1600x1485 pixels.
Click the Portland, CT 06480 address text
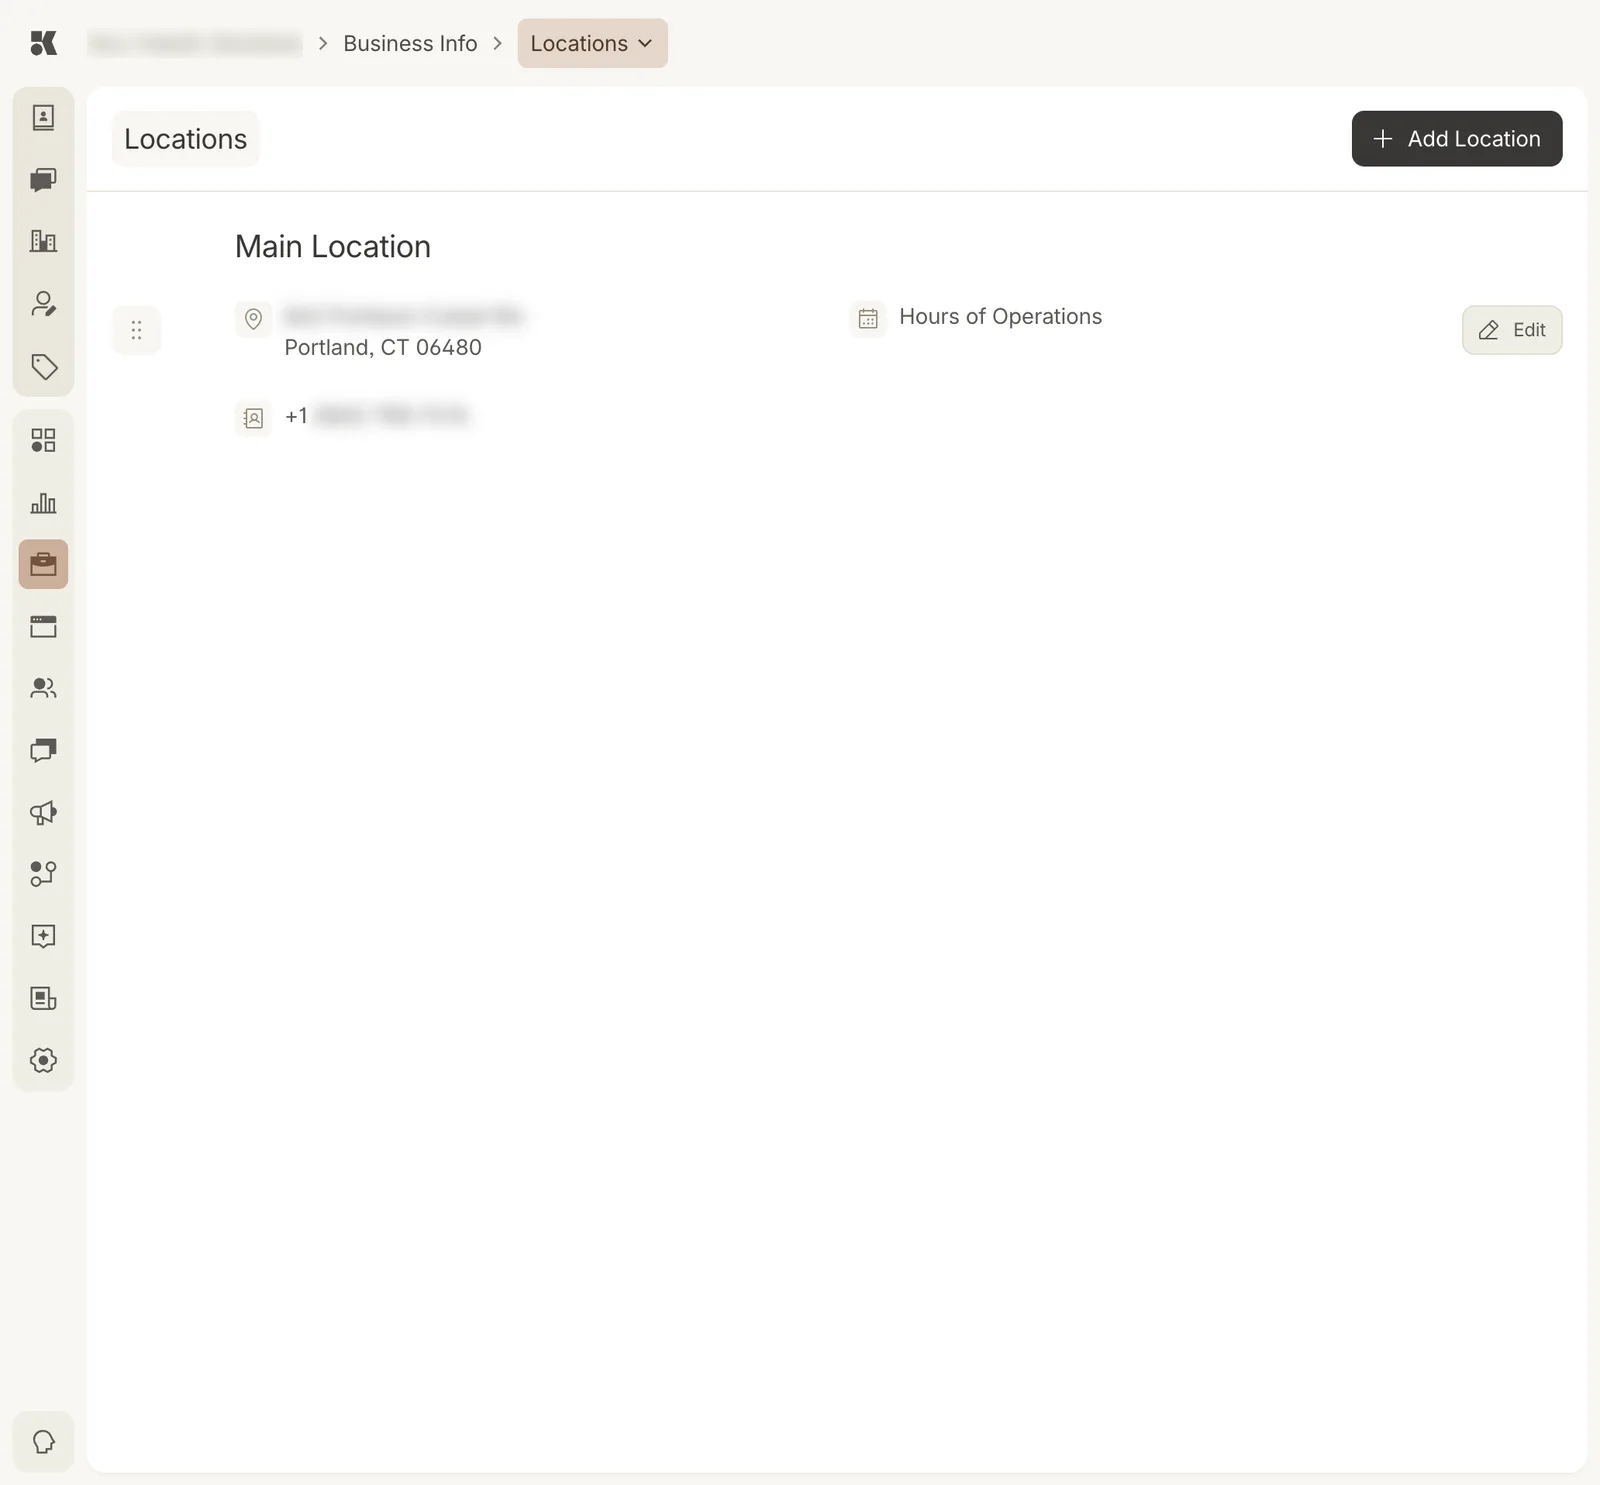coord(383,347)
